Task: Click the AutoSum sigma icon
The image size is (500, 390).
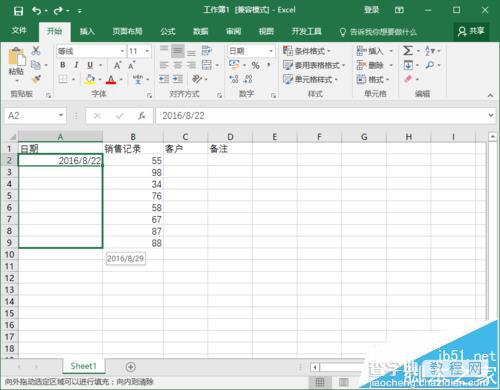Action: click(408, 51)
